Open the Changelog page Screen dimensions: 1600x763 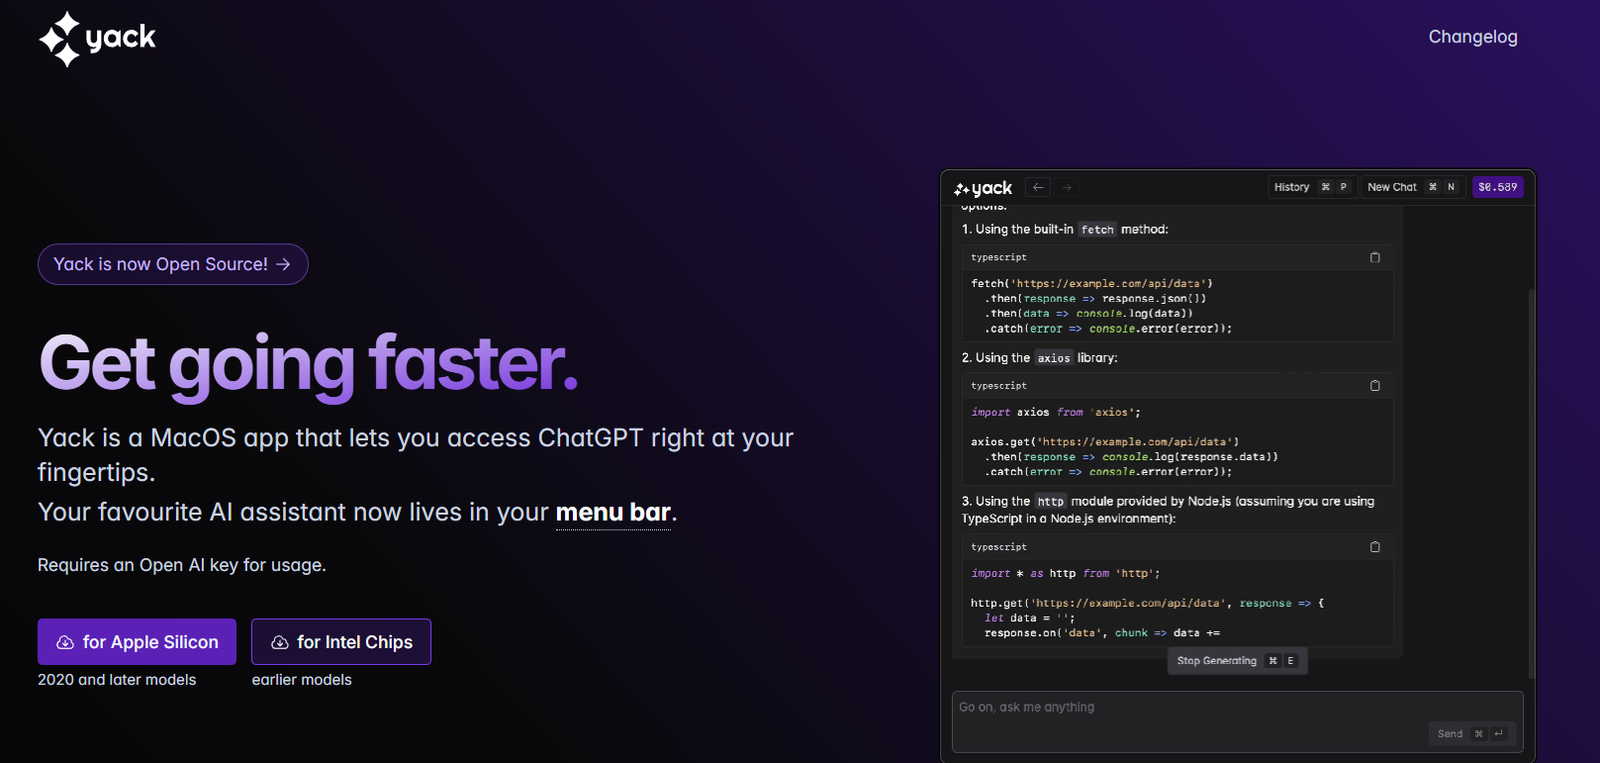pyautogui.click(x=1472, y=37)
